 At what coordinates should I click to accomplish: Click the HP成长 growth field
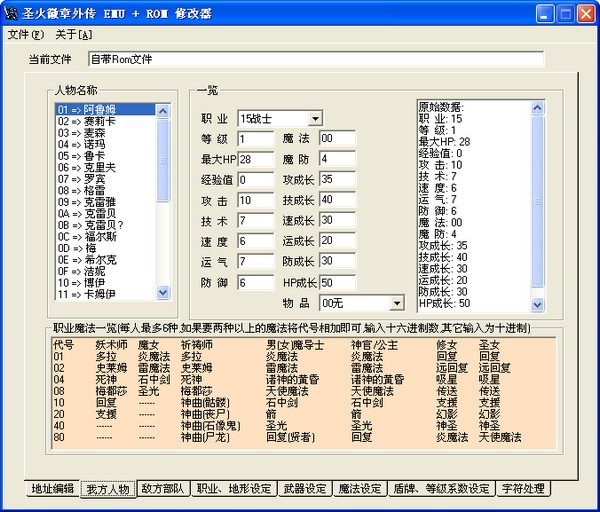click(x=338, y=283)
